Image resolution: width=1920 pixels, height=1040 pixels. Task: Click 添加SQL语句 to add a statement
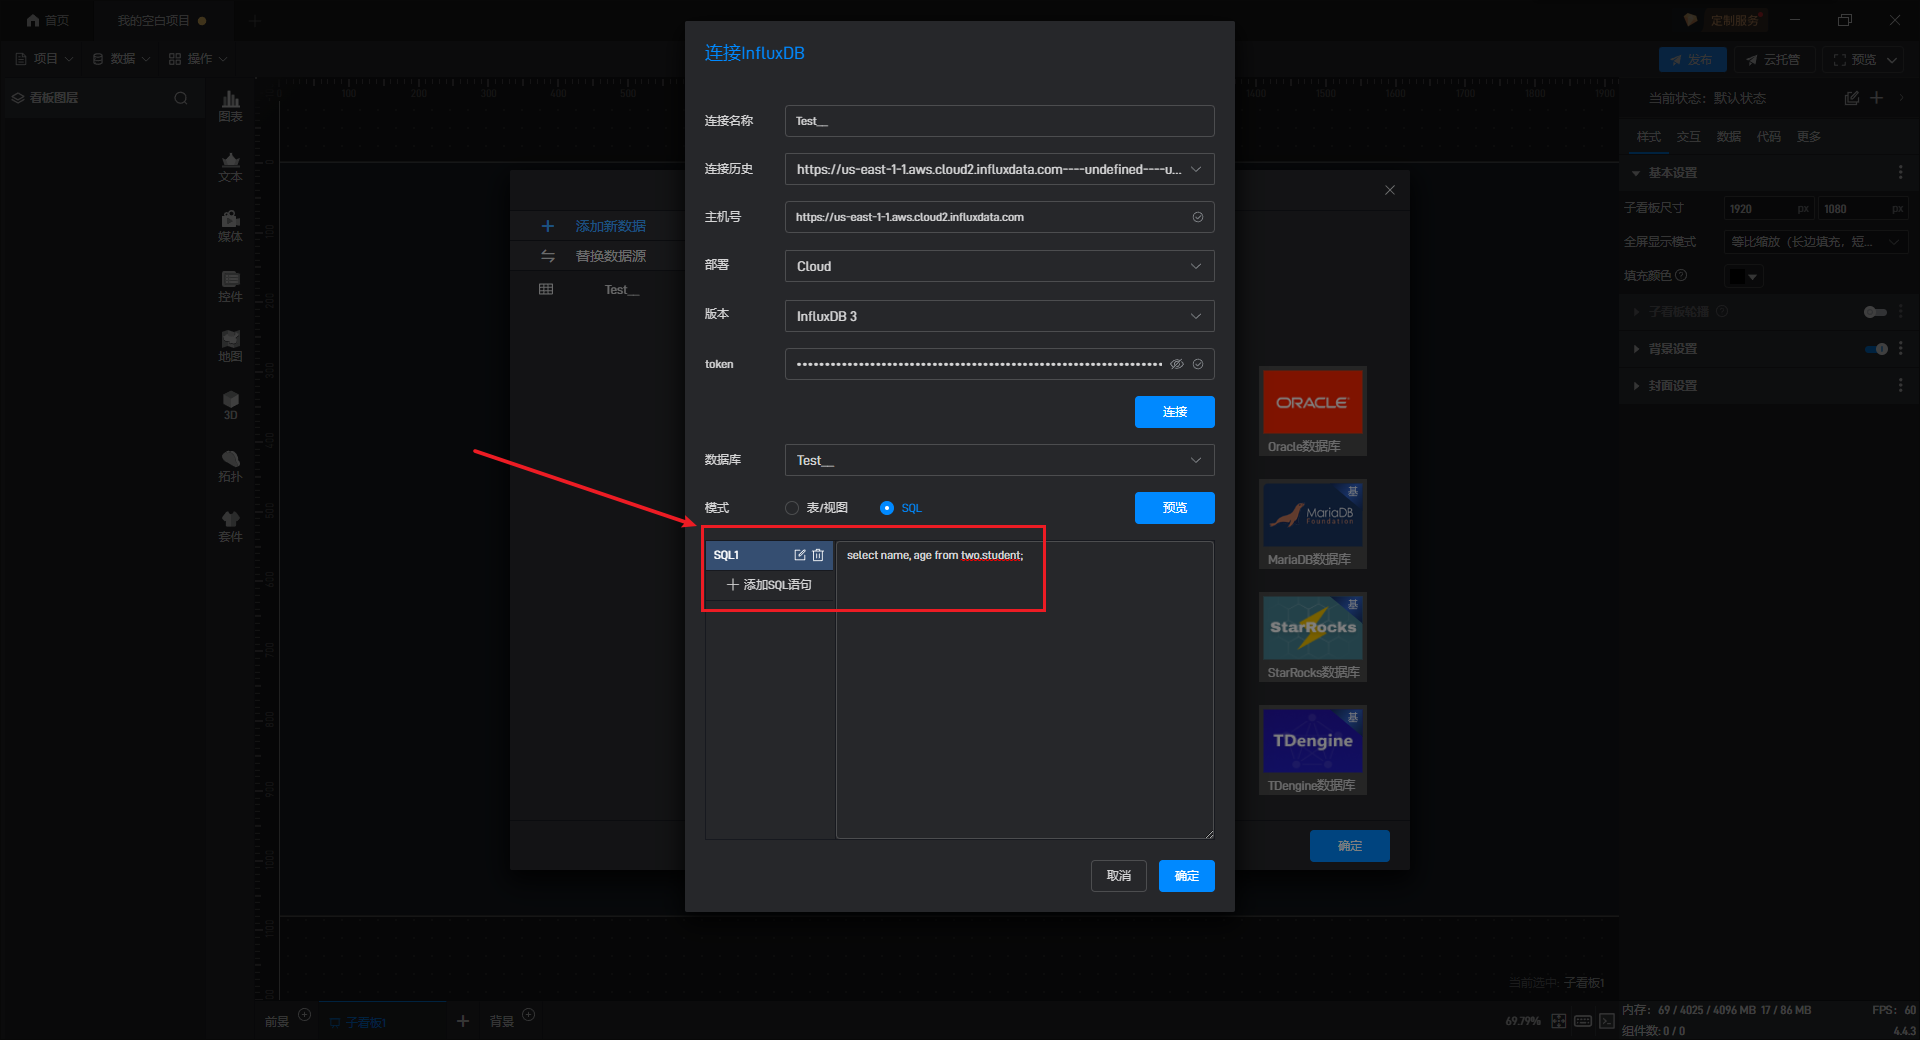pyautogui.click(x=769, y=585)
